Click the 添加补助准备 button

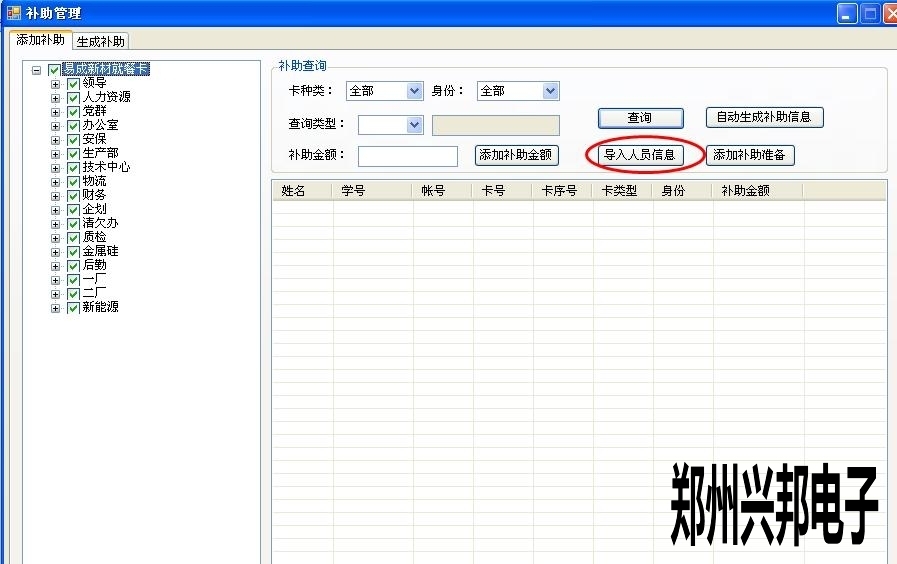click(749, 155)
